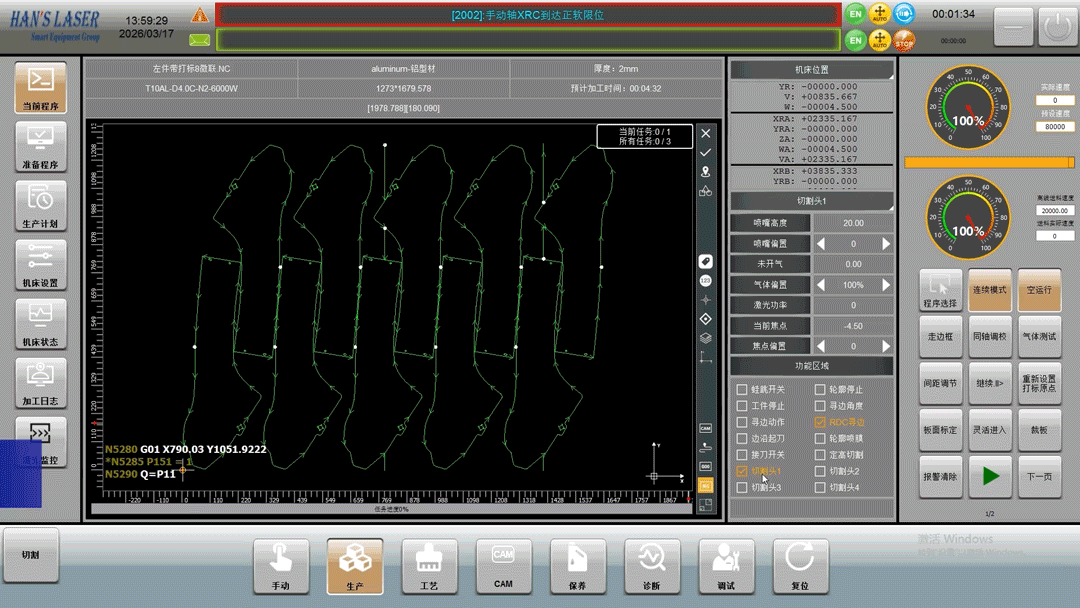Toggle the 蛙跳开关 checkbox
This screenshot has height=608, width=1080.
(742, 390)
